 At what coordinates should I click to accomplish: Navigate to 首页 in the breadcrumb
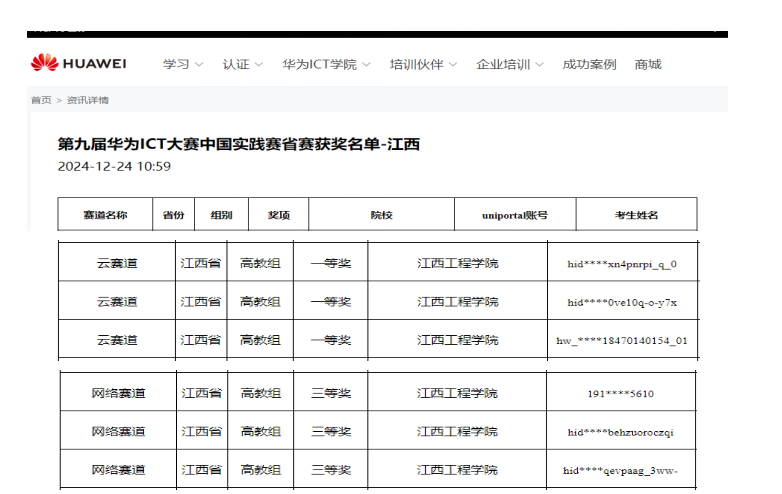(x=41, y=100)
